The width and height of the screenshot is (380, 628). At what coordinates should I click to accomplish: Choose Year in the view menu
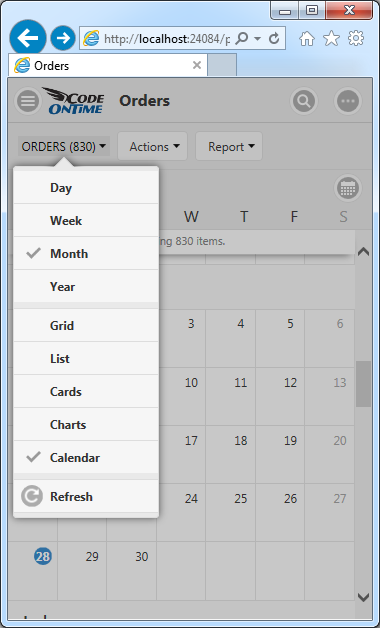tap(86, 286)
